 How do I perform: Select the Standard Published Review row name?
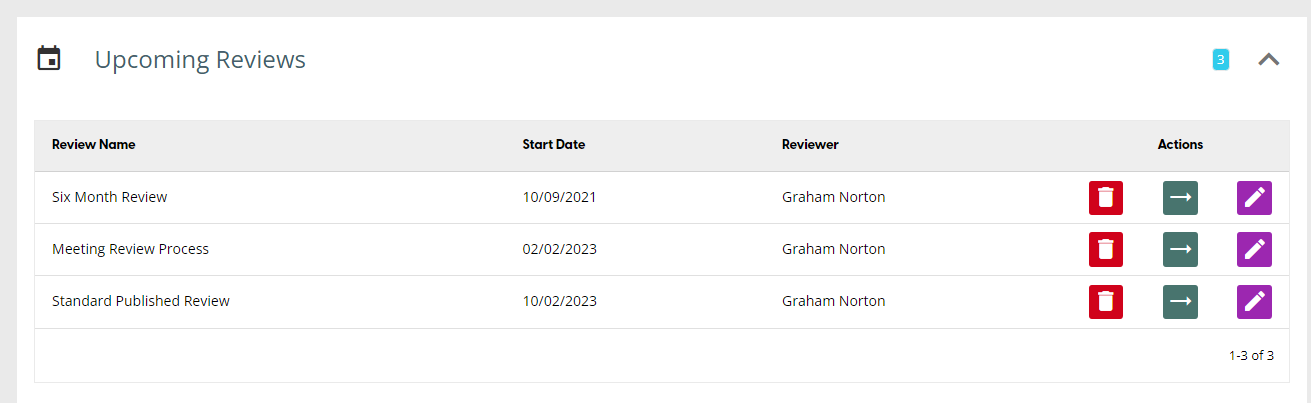point(141,301)
